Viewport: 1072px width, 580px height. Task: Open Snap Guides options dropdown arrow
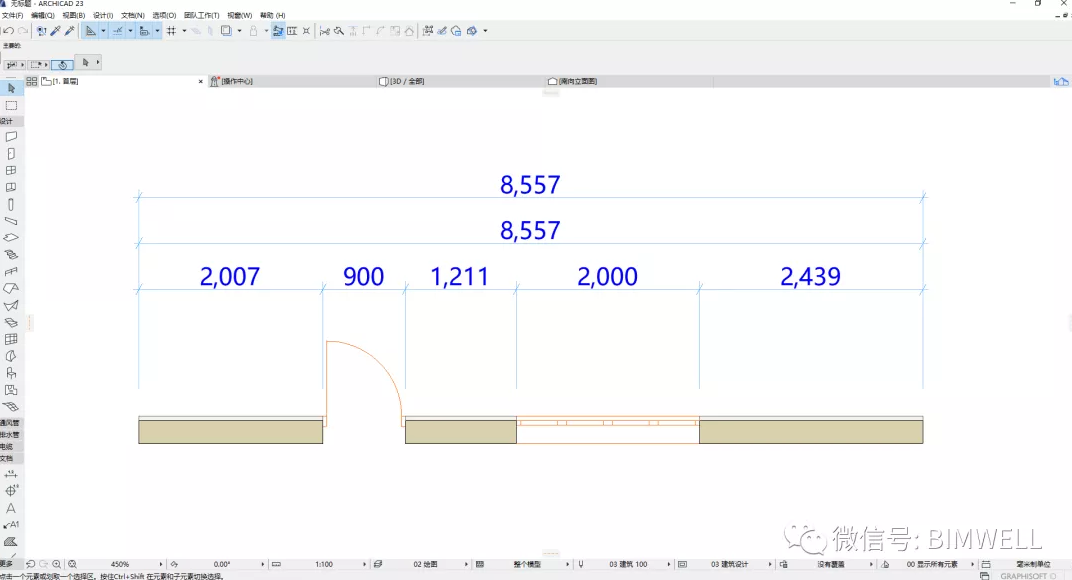click(131, 31)
